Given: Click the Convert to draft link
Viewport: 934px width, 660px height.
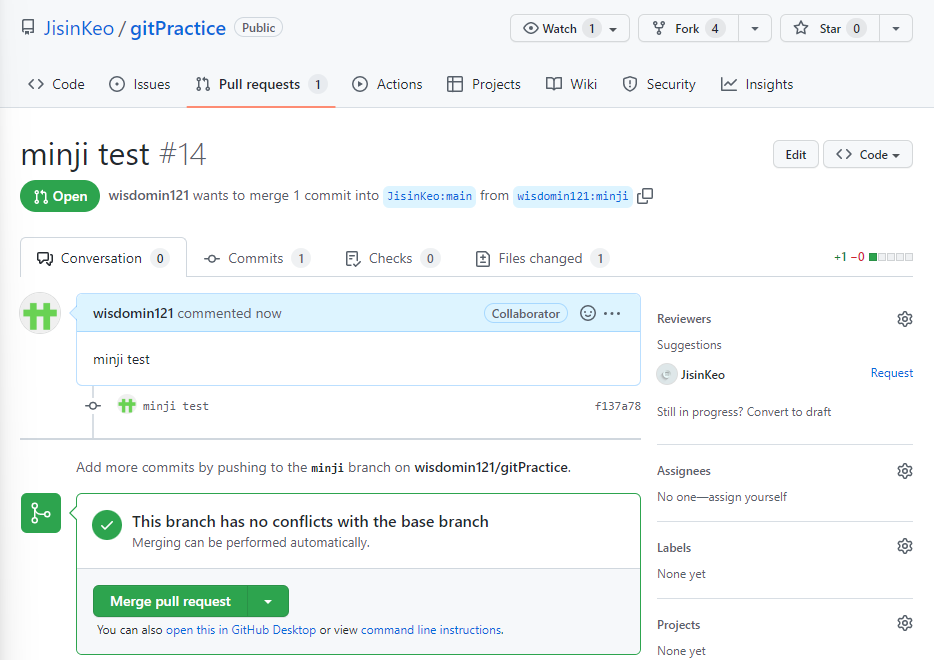Looking at the screenshot, I should tap(789, 412).
